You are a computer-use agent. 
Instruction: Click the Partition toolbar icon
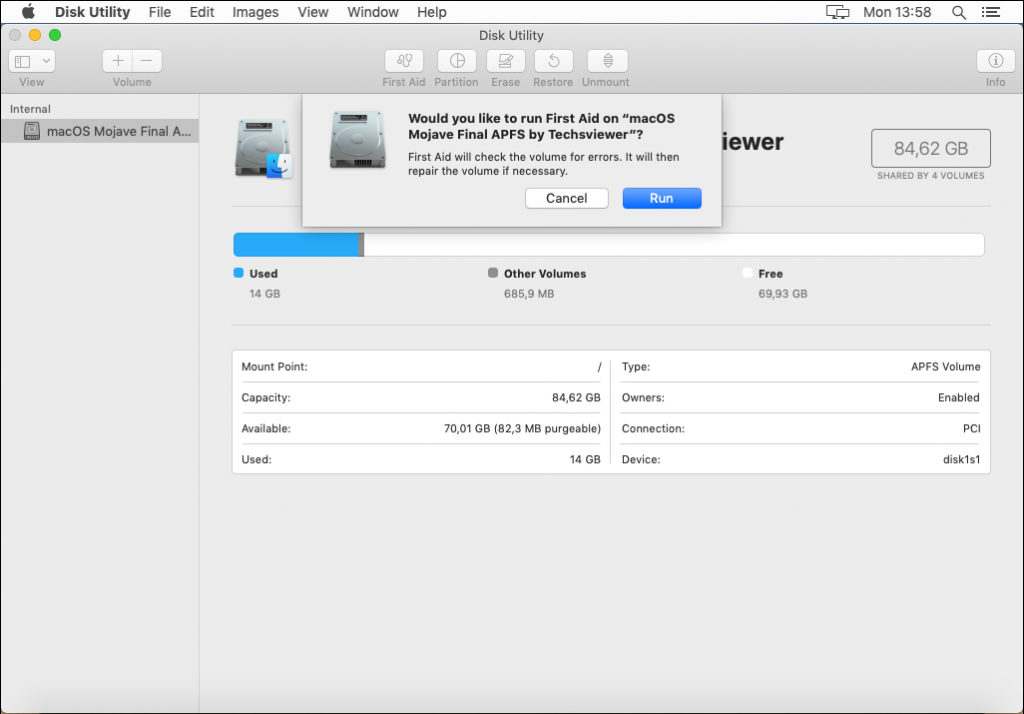[456, 61]
